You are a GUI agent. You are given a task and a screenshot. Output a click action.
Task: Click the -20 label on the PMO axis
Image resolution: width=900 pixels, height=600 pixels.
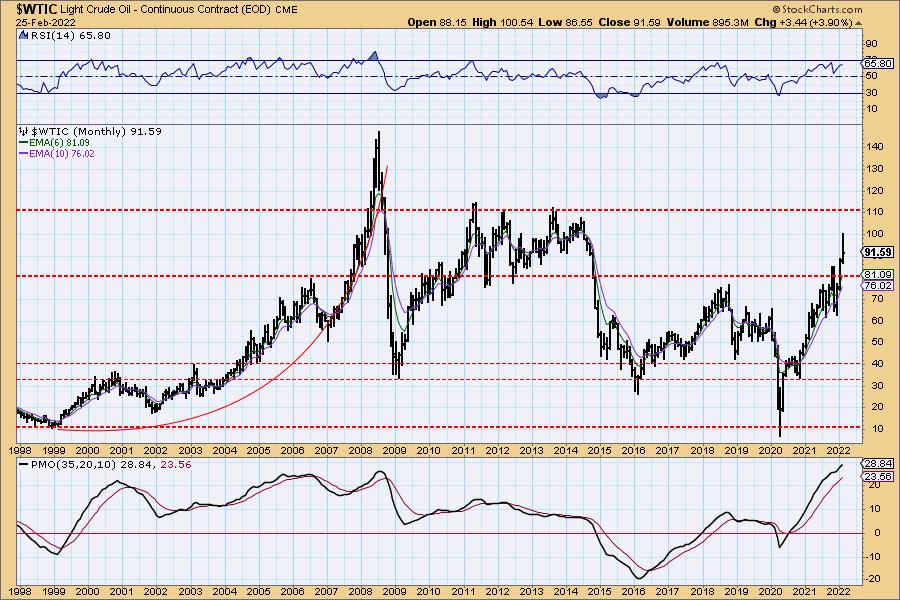pyautogui.click(x=871, y=579)
